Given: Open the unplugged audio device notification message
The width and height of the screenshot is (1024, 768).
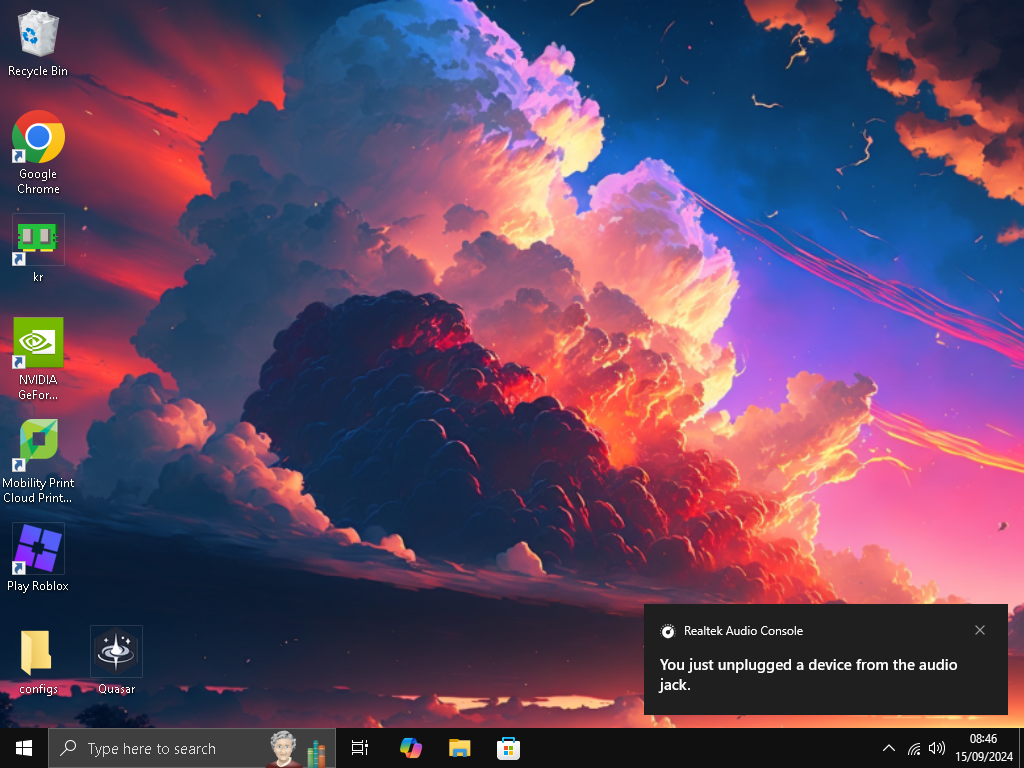Looking at the screenshot, I should [808, 675].
